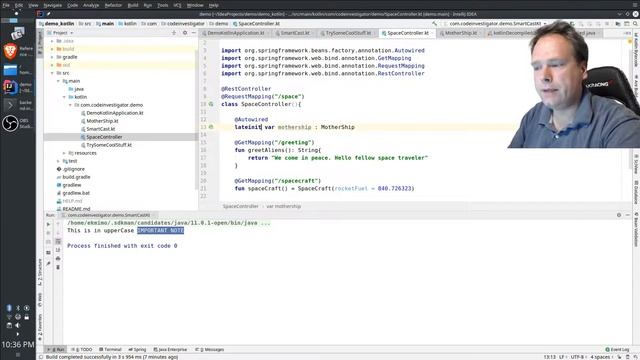Screen dimensions: 640x360
Task: Hide the Project panel with minus icon
Action: 194,33
